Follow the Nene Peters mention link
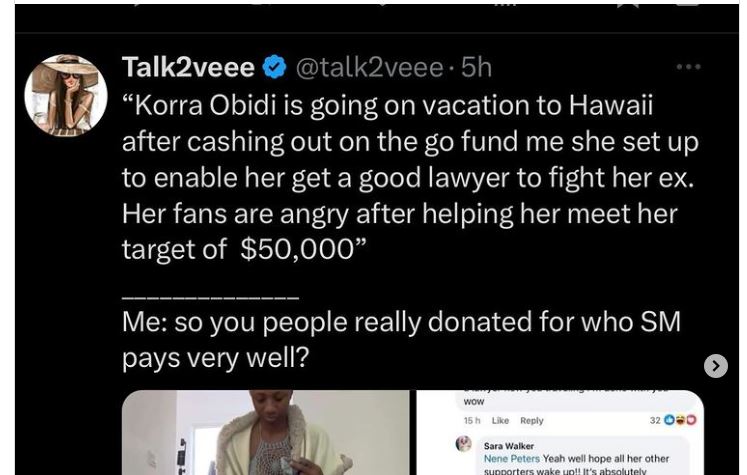This screenshot has height=475, width=747. (512, 459)
